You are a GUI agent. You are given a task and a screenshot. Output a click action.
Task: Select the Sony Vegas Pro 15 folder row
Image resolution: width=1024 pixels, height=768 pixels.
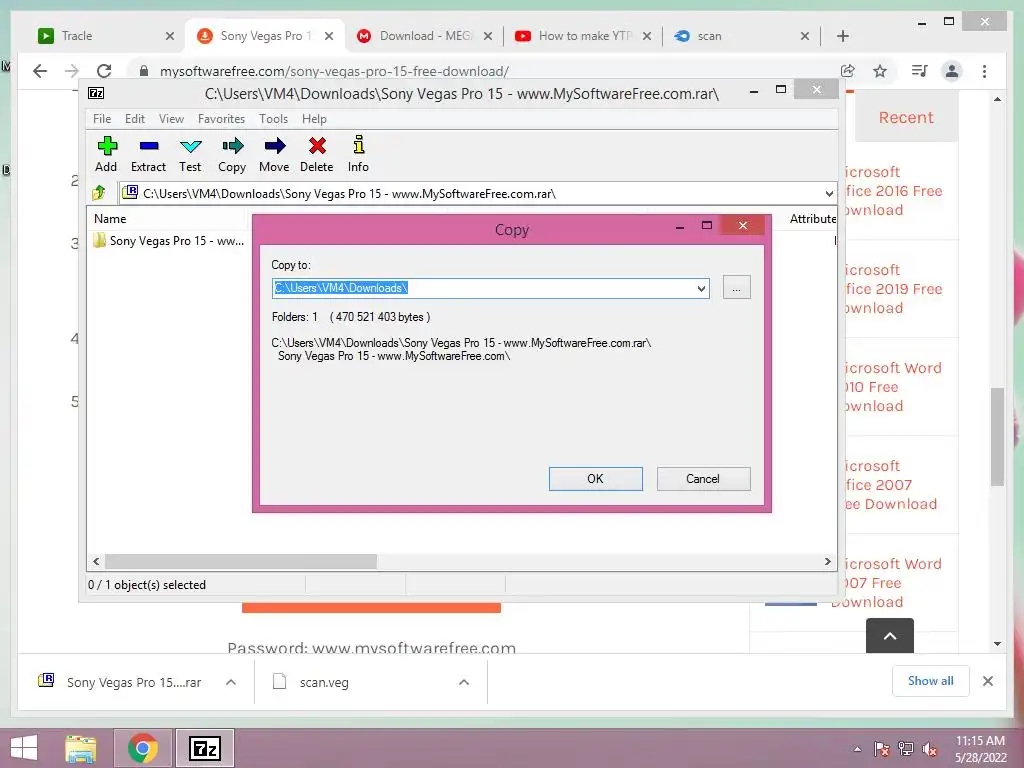pyautogui.click(x=170, y=241)
